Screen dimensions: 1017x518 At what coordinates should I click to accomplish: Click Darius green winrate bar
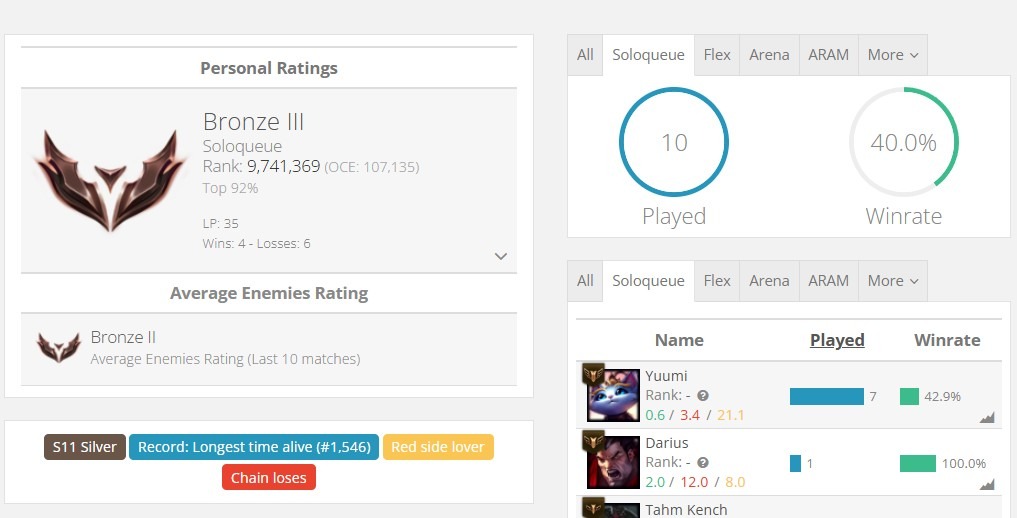[x=918, y=463]
